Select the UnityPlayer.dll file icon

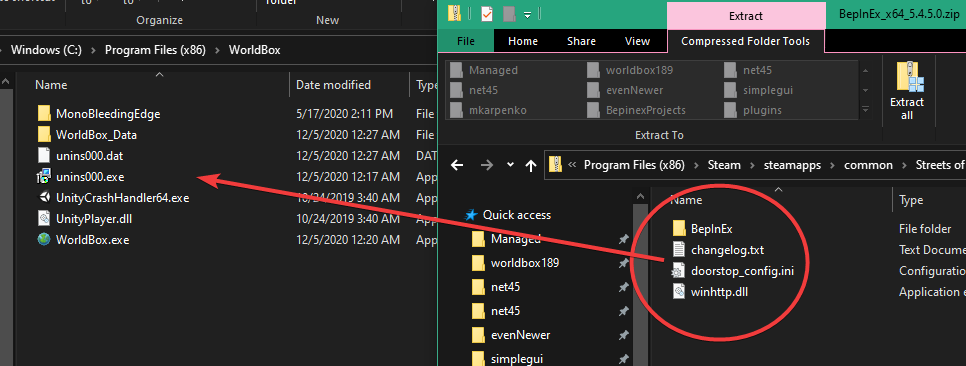point(44,218)
